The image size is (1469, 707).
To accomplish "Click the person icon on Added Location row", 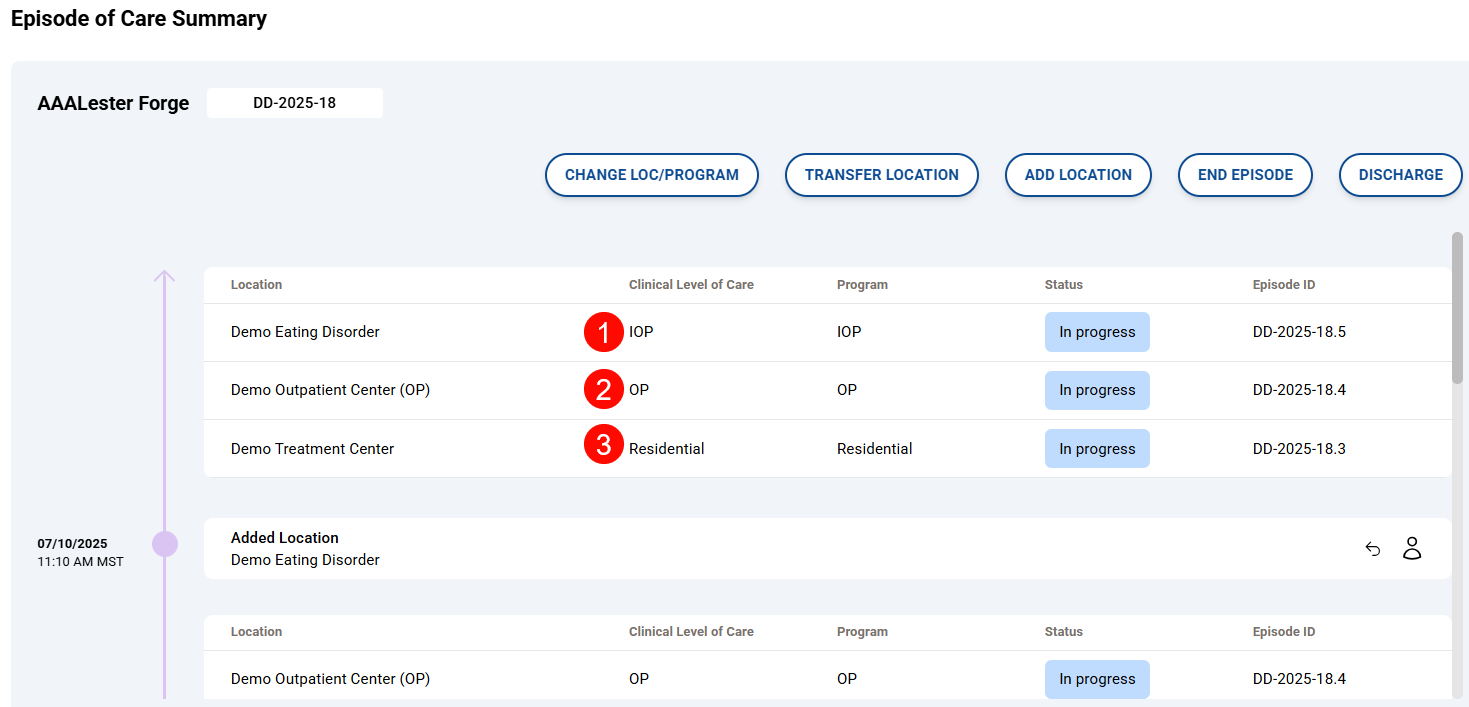I will pyautogui.click(x=1411, y=548).
